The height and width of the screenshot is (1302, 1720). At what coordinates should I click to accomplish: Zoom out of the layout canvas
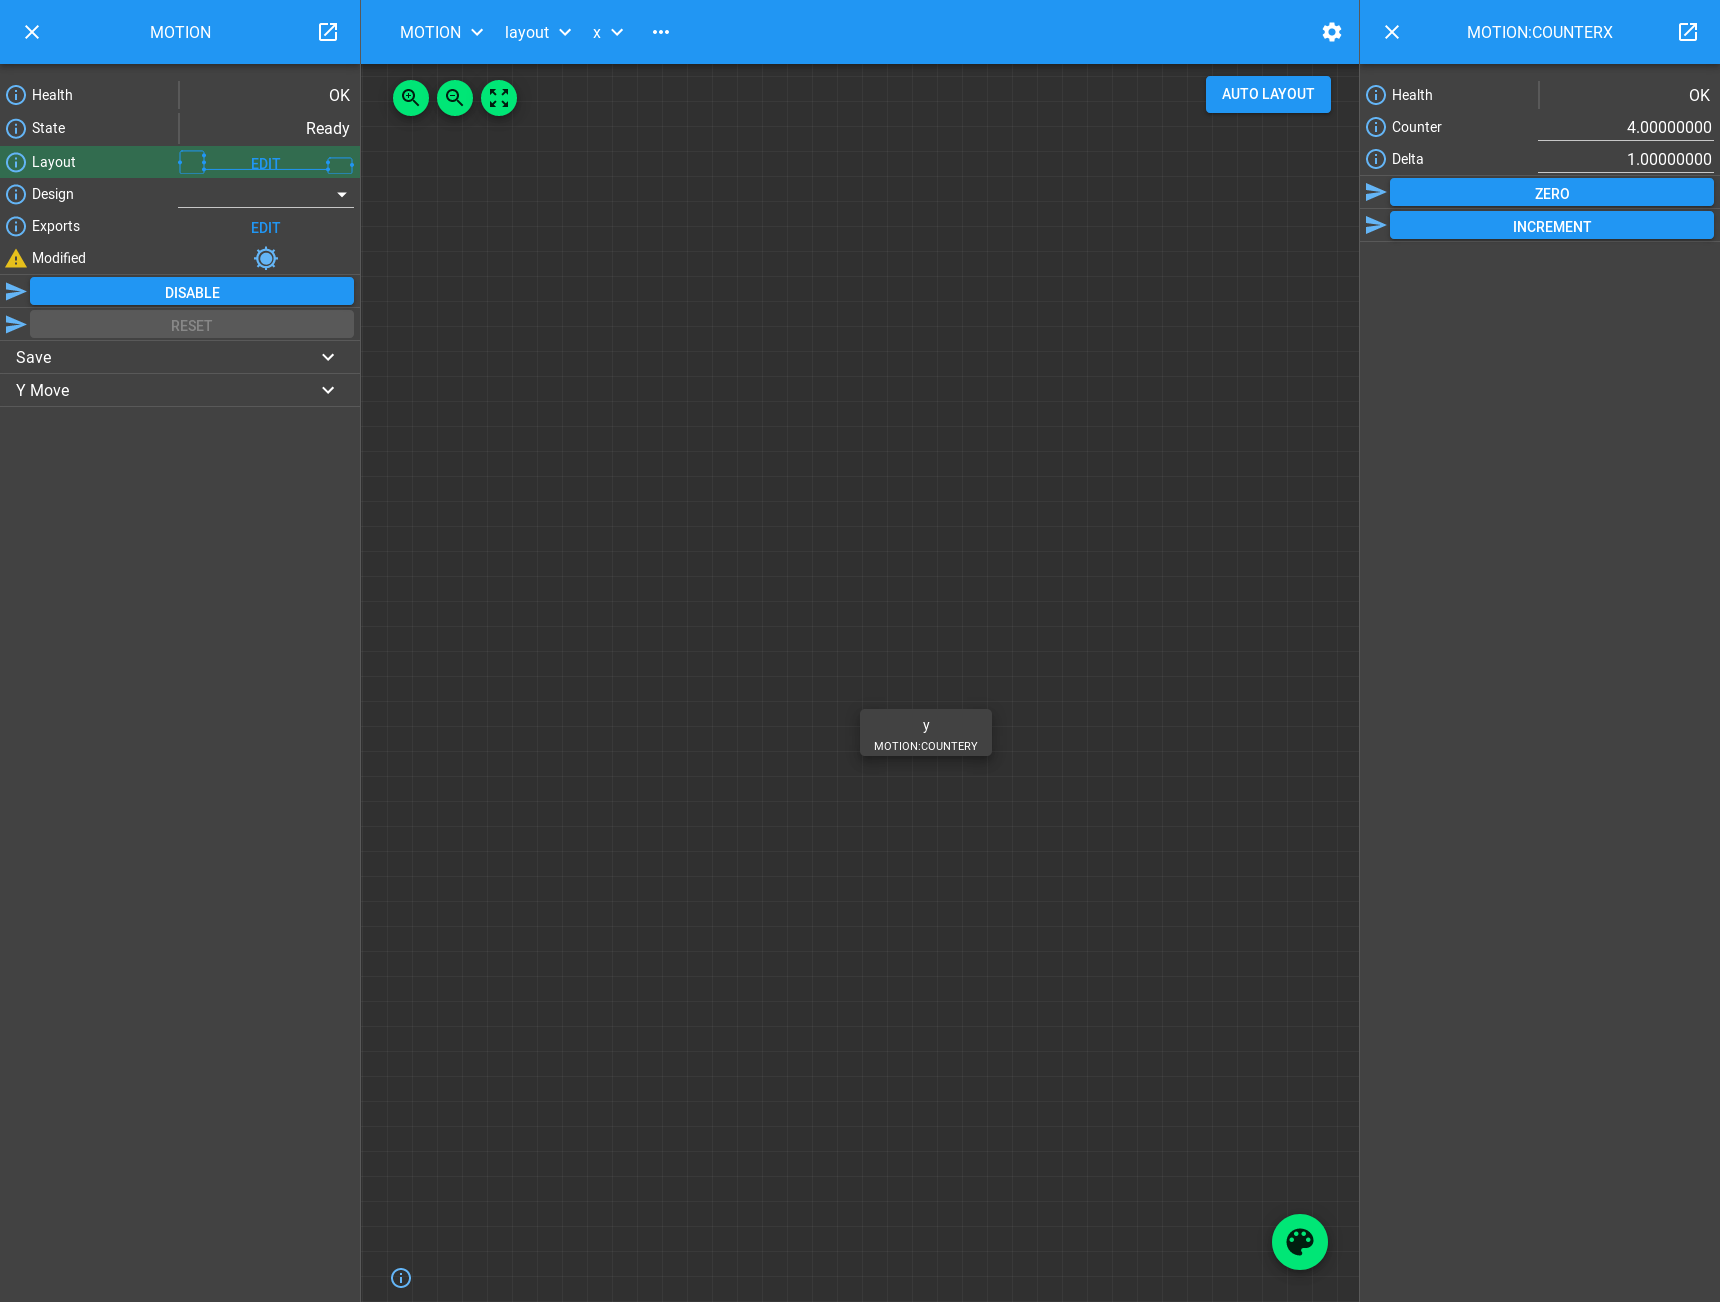pos(455,98)
